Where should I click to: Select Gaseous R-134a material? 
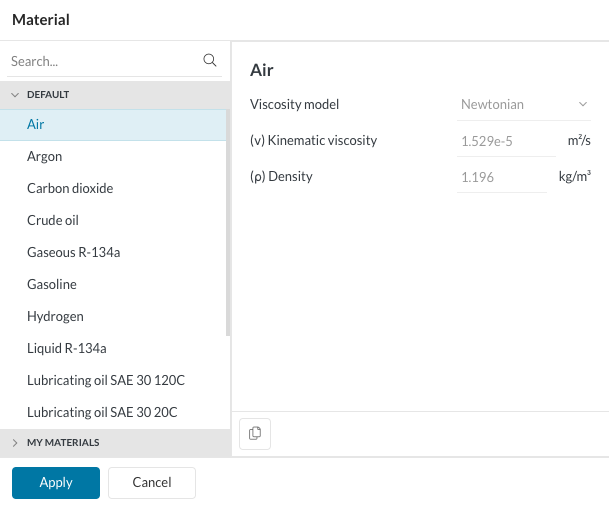point(73,252)
